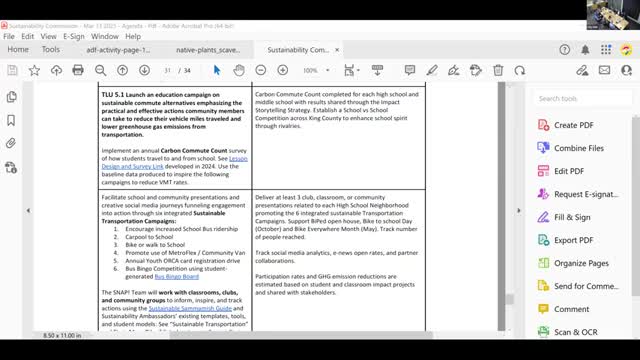The image size is (640, 360).
Task: Click the Add comment speech bubble
Action: point(410,70)
